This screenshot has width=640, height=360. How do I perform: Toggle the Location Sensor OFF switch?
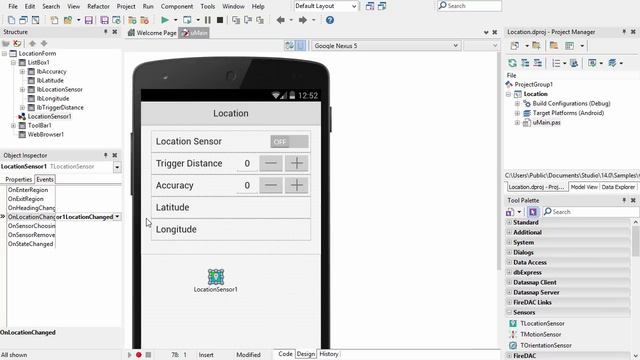click(289, 142)
